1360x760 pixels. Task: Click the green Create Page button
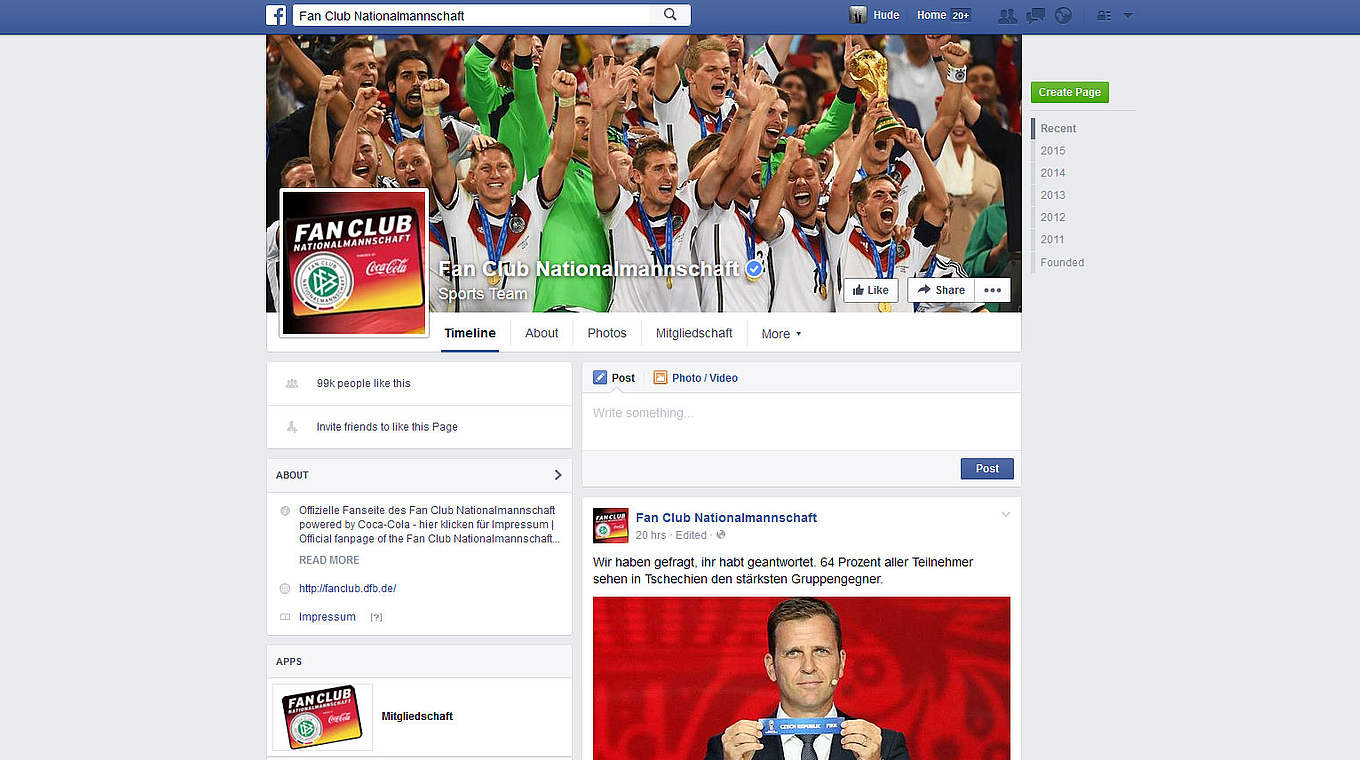pyautogui.click(x=1069, y=92)
